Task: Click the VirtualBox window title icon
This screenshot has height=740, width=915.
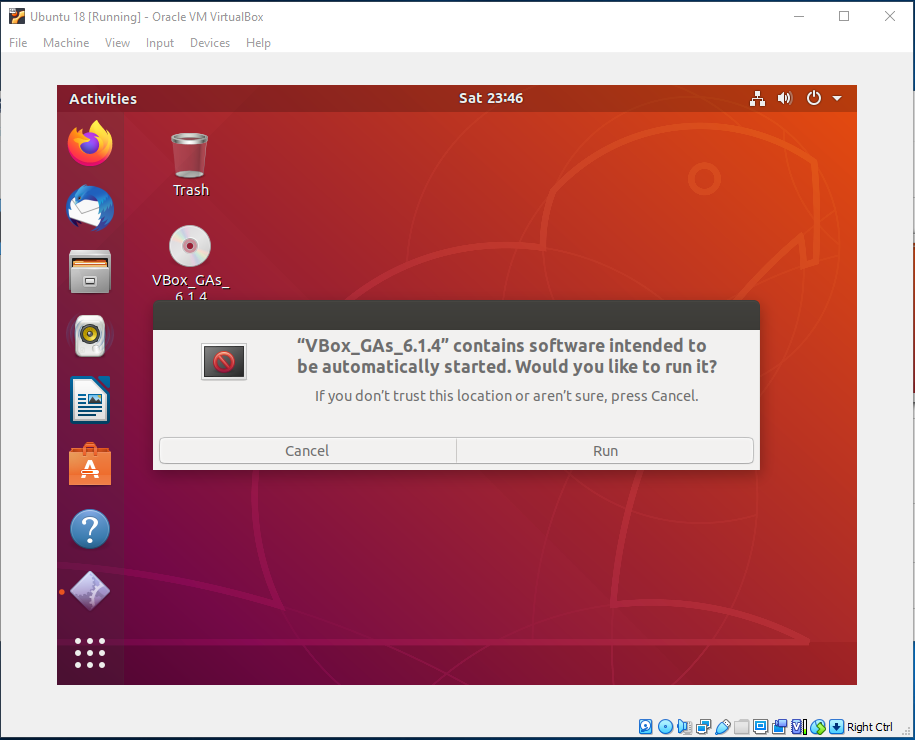Action: pyautogui.click(x=17, y=16)
